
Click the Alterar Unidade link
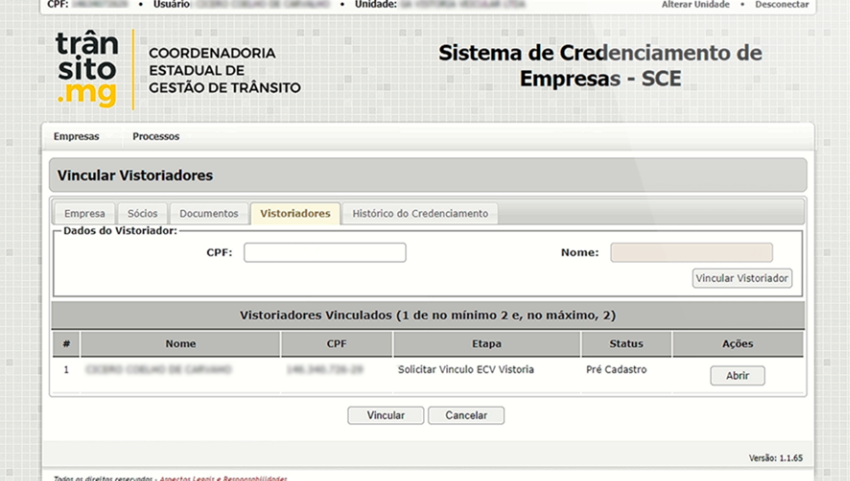[696, 4]
